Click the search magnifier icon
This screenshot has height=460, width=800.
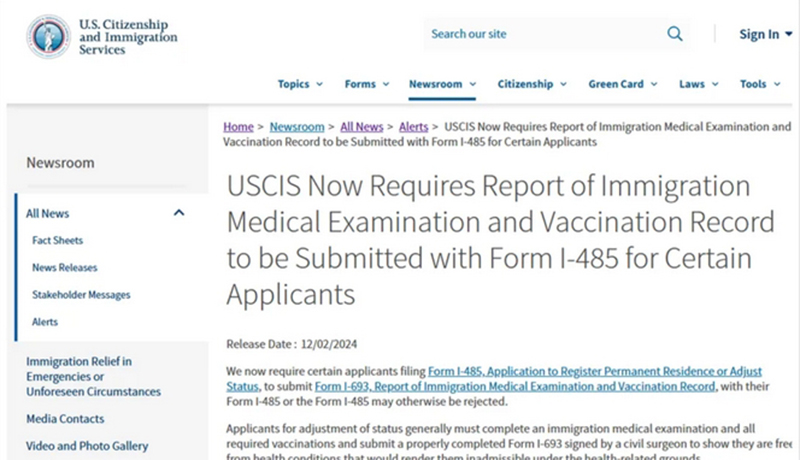pos(675,34)
